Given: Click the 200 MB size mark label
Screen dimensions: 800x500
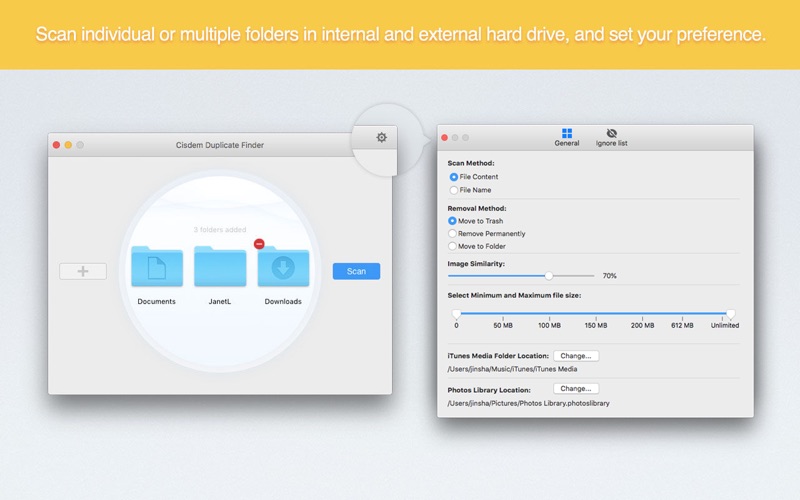Looking at the screenshot, I should [x=642, y=325].
